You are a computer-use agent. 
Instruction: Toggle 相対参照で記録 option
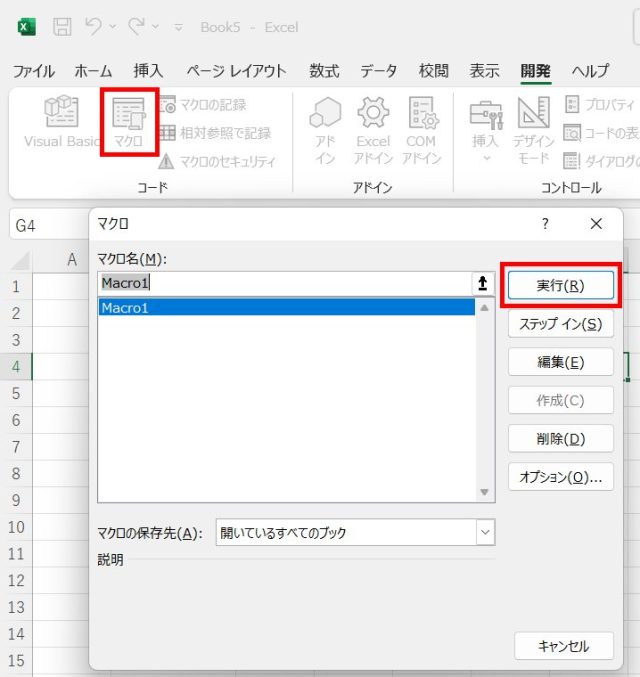coord(166,132)
